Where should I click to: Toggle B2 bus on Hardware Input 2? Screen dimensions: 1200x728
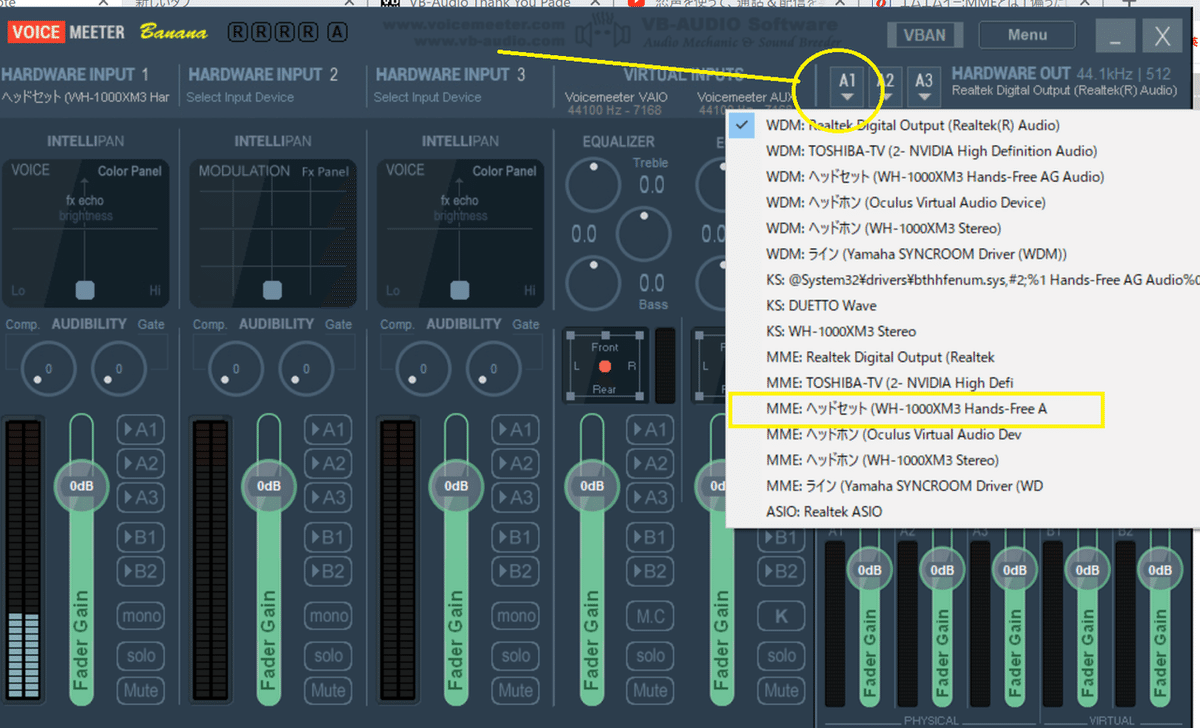(x=327, y=571)
